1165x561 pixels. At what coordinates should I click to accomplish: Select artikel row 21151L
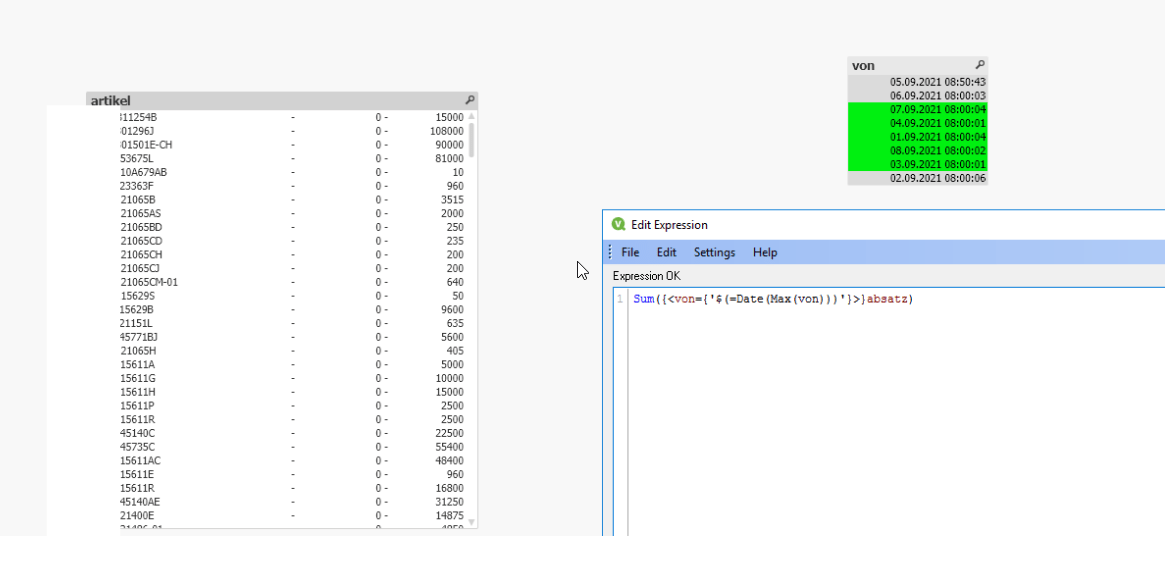(292, 323)
